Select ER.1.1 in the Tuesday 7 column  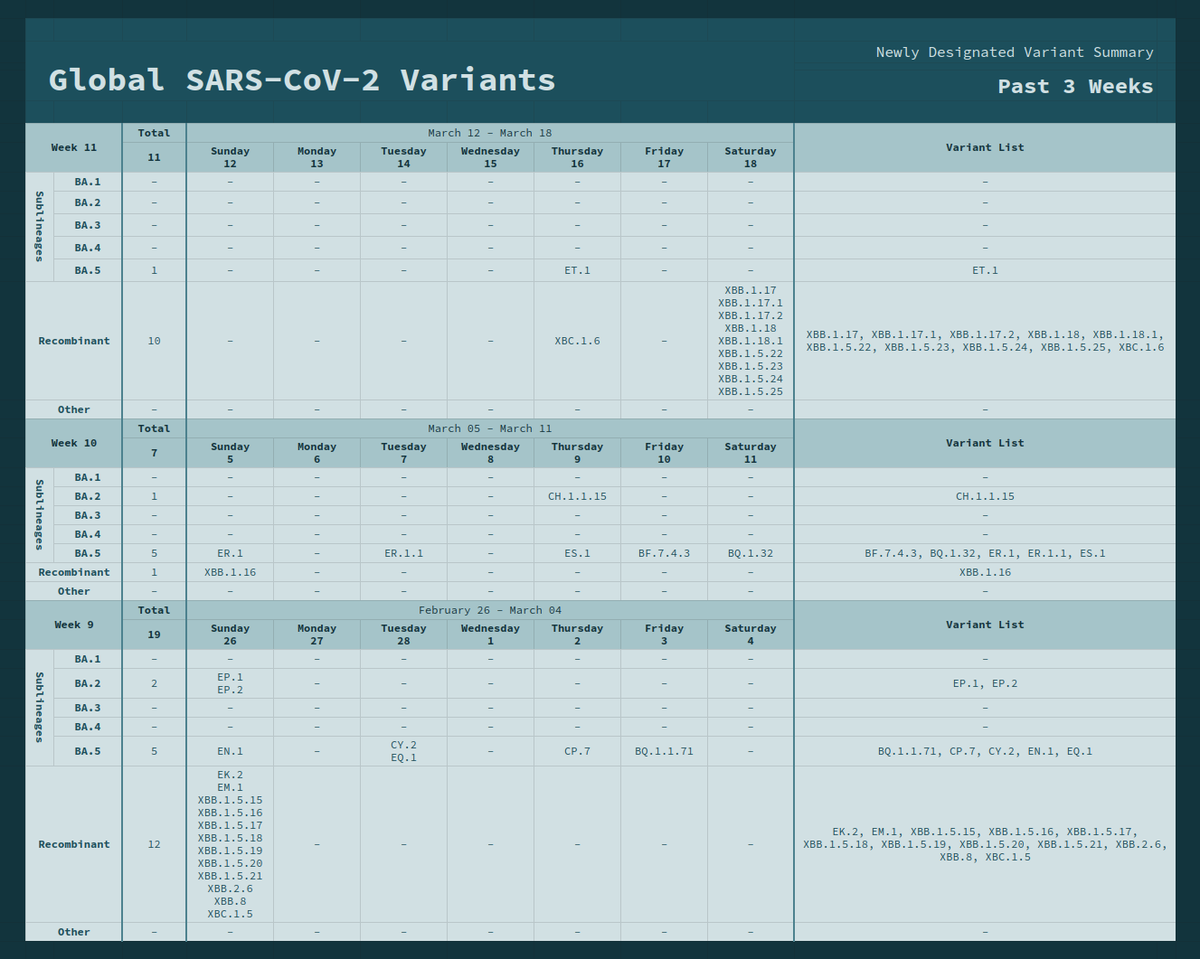pos(404,553)
